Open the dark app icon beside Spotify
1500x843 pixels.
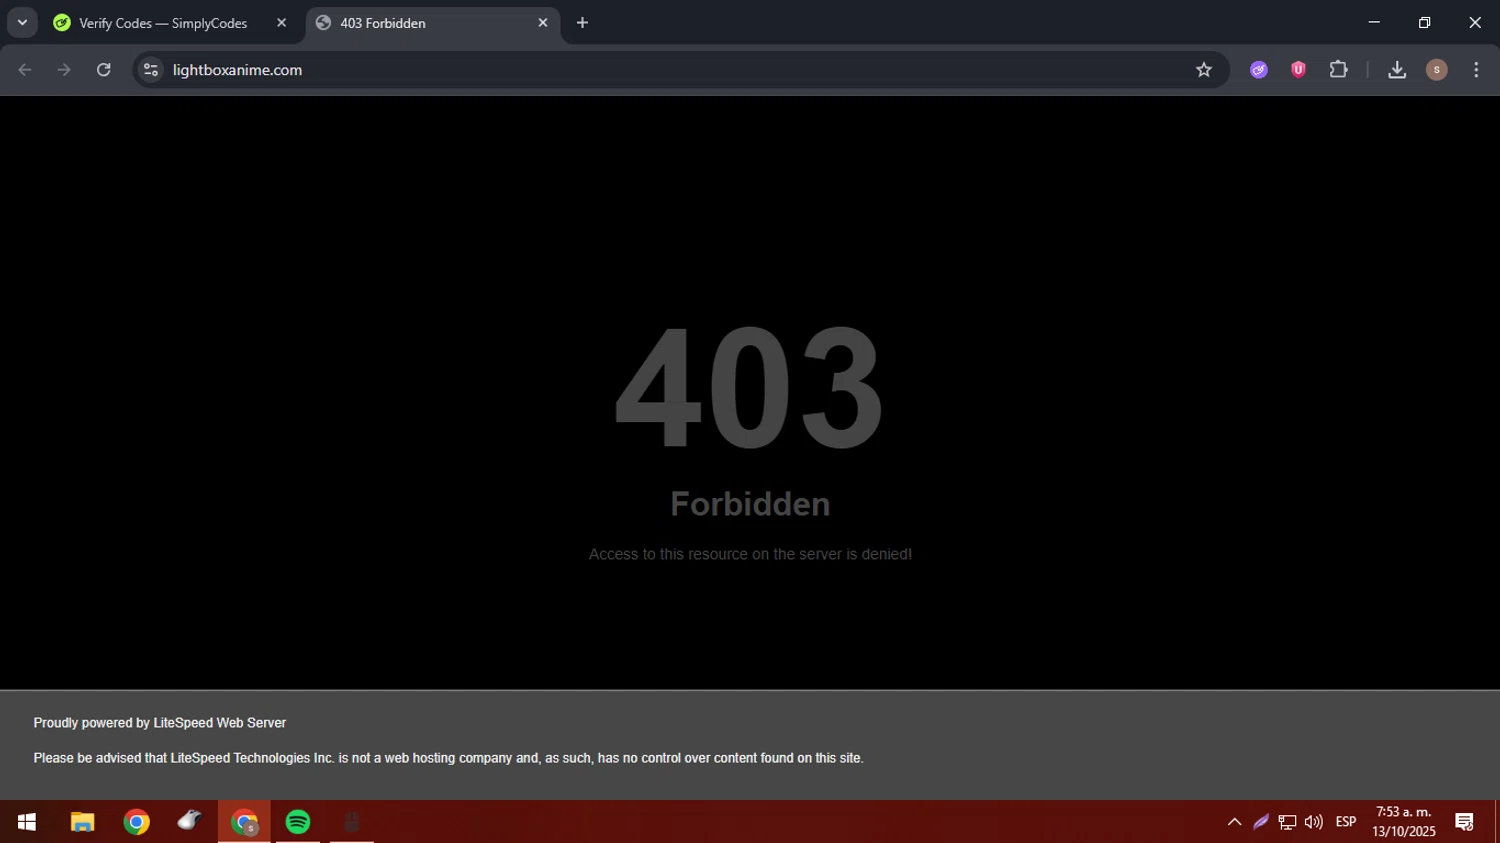point(352,822)
